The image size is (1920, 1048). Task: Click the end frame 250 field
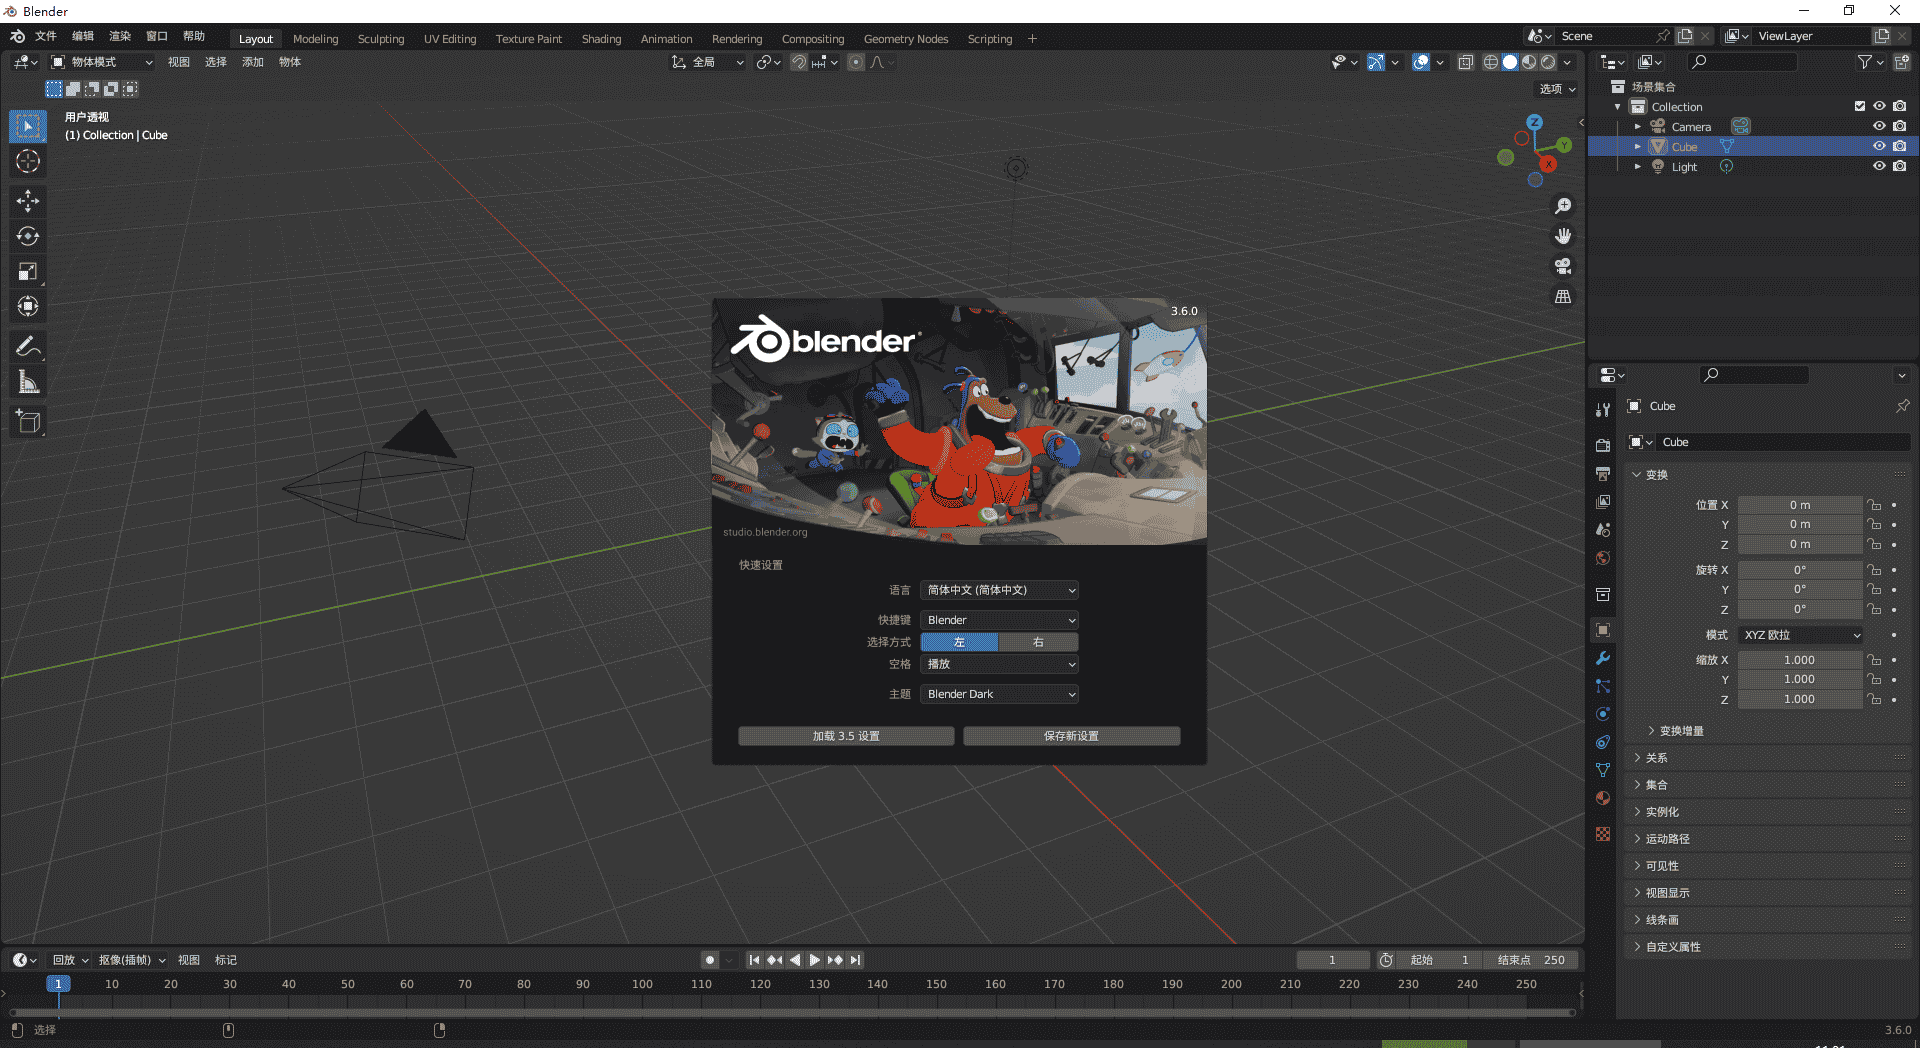tap(1531, 960)
